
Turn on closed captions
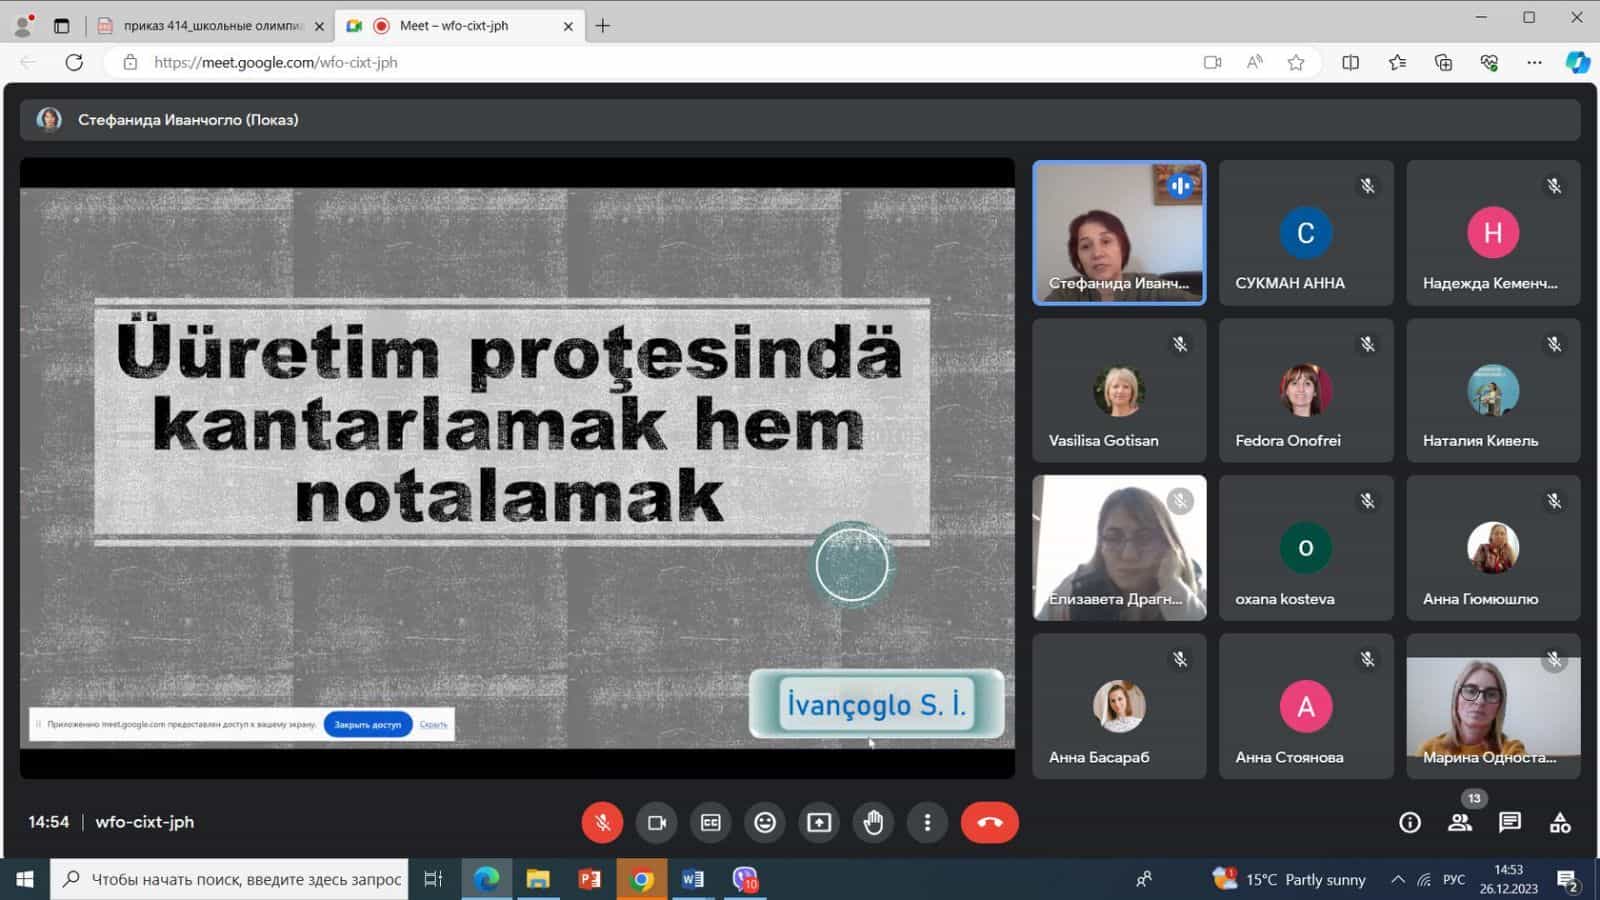(711, 822)
